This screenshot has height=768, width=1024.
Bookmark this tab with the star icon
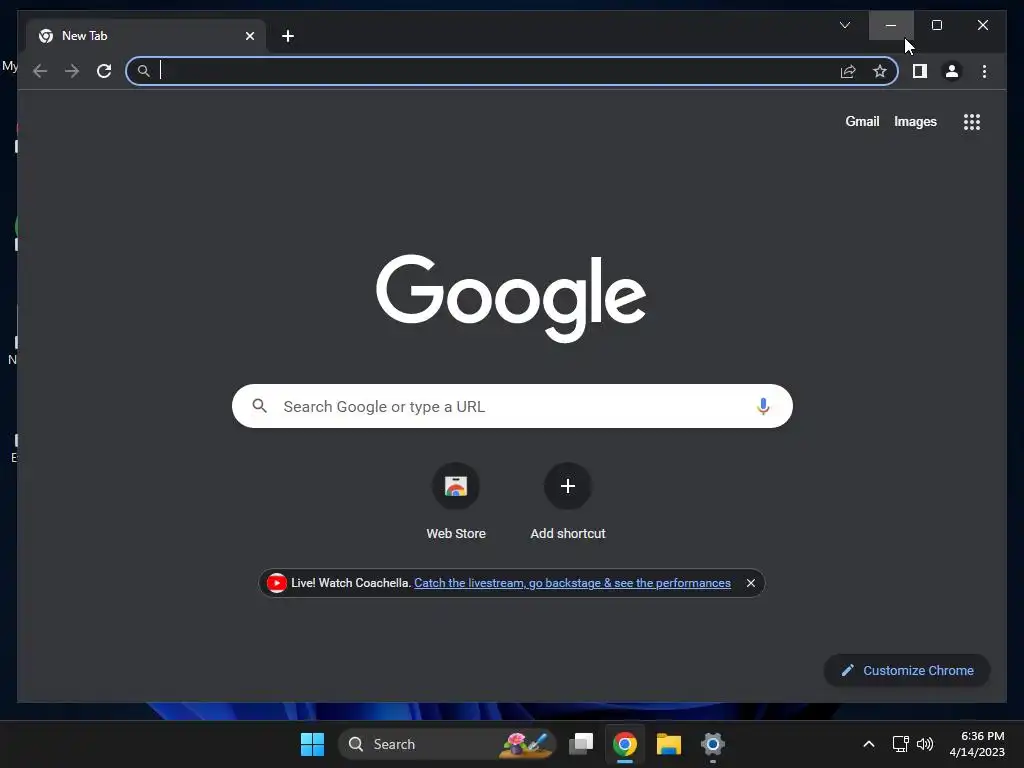[880, 71]
